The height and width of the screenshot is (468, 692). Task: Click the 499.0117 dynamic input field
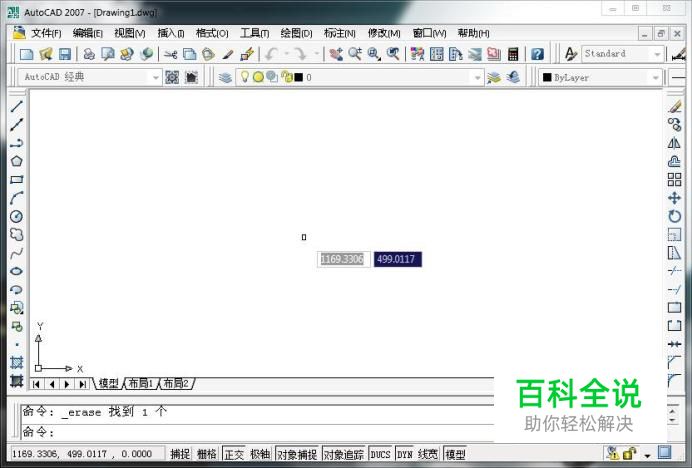point(398,259)
